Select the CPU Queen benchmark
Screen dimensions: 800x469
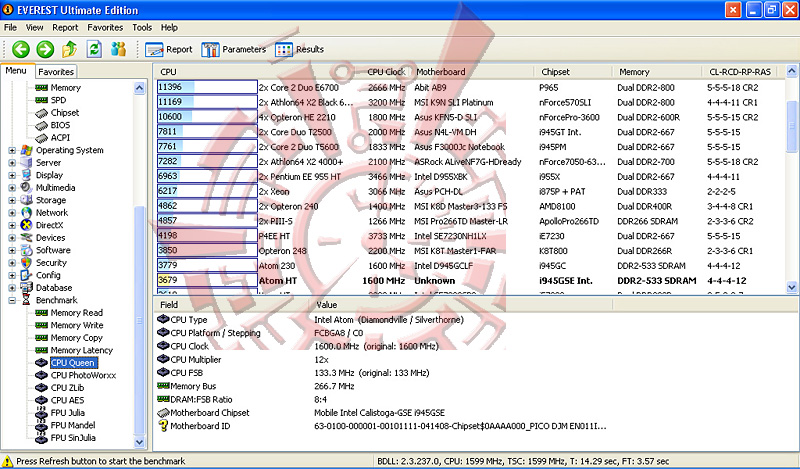73,363
